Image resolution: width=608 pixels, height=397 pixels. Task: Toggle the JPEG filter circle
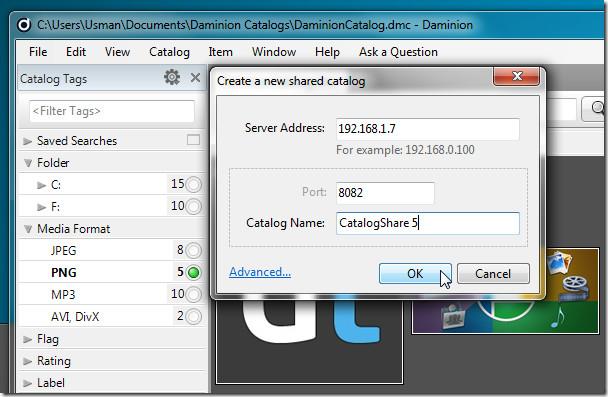(193, 251)
